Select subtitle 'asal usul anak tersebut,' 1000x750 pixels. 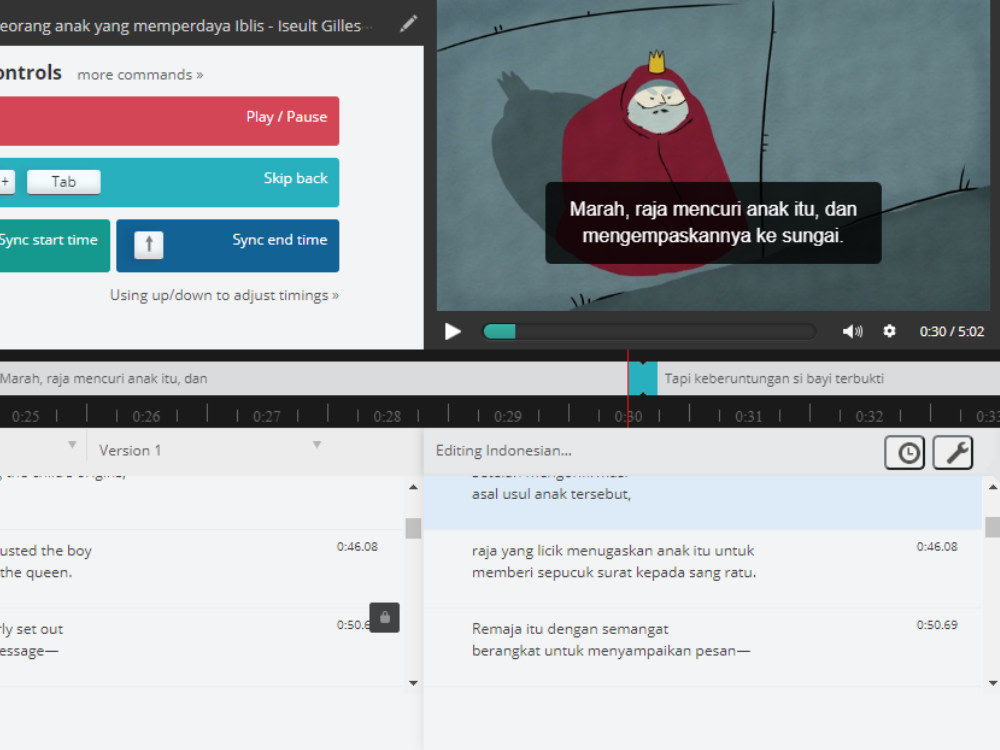coord(551,494)
